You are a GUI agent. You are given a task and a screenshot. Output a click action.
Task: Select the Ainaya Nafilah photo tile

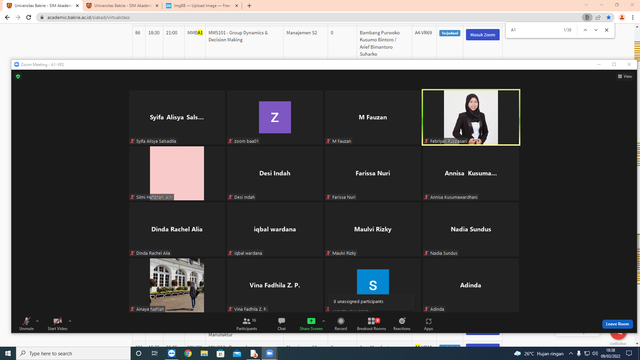tap(177, 285)
